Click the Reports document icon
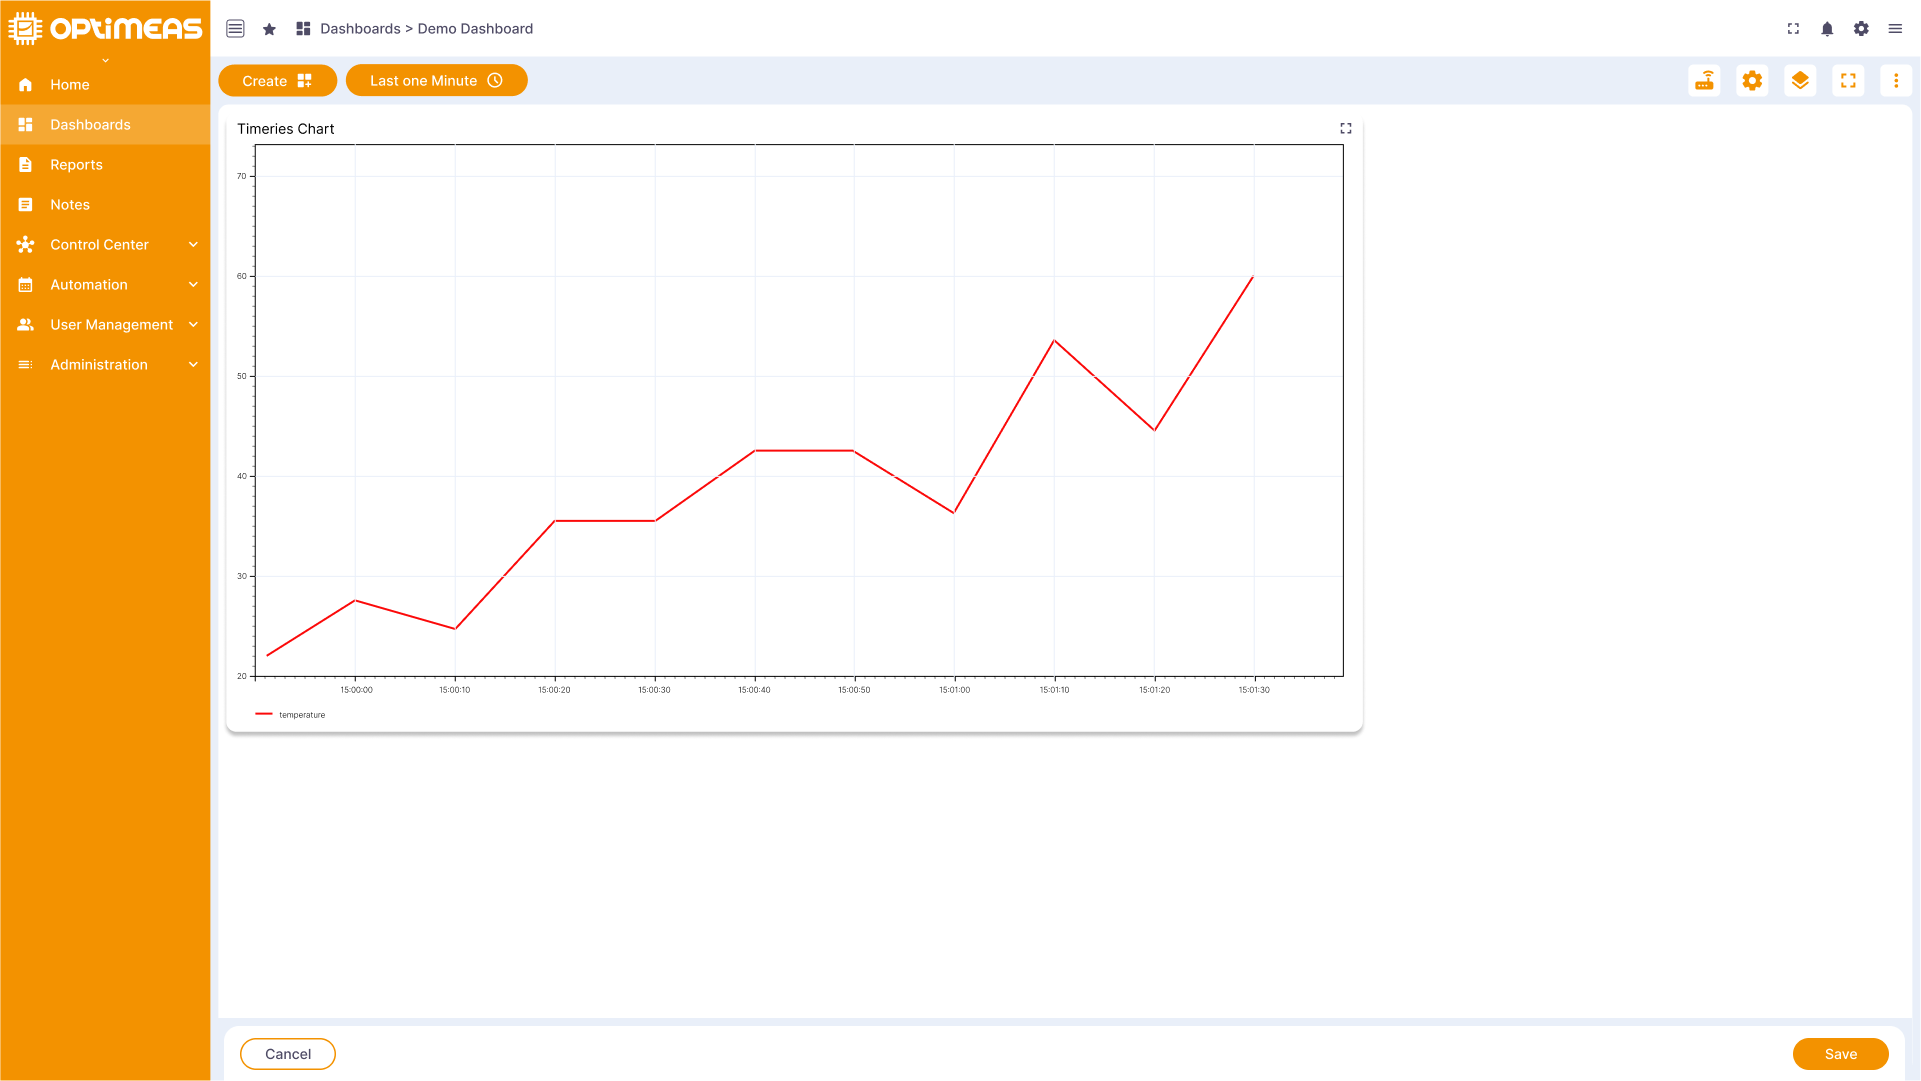 point(26,165)
